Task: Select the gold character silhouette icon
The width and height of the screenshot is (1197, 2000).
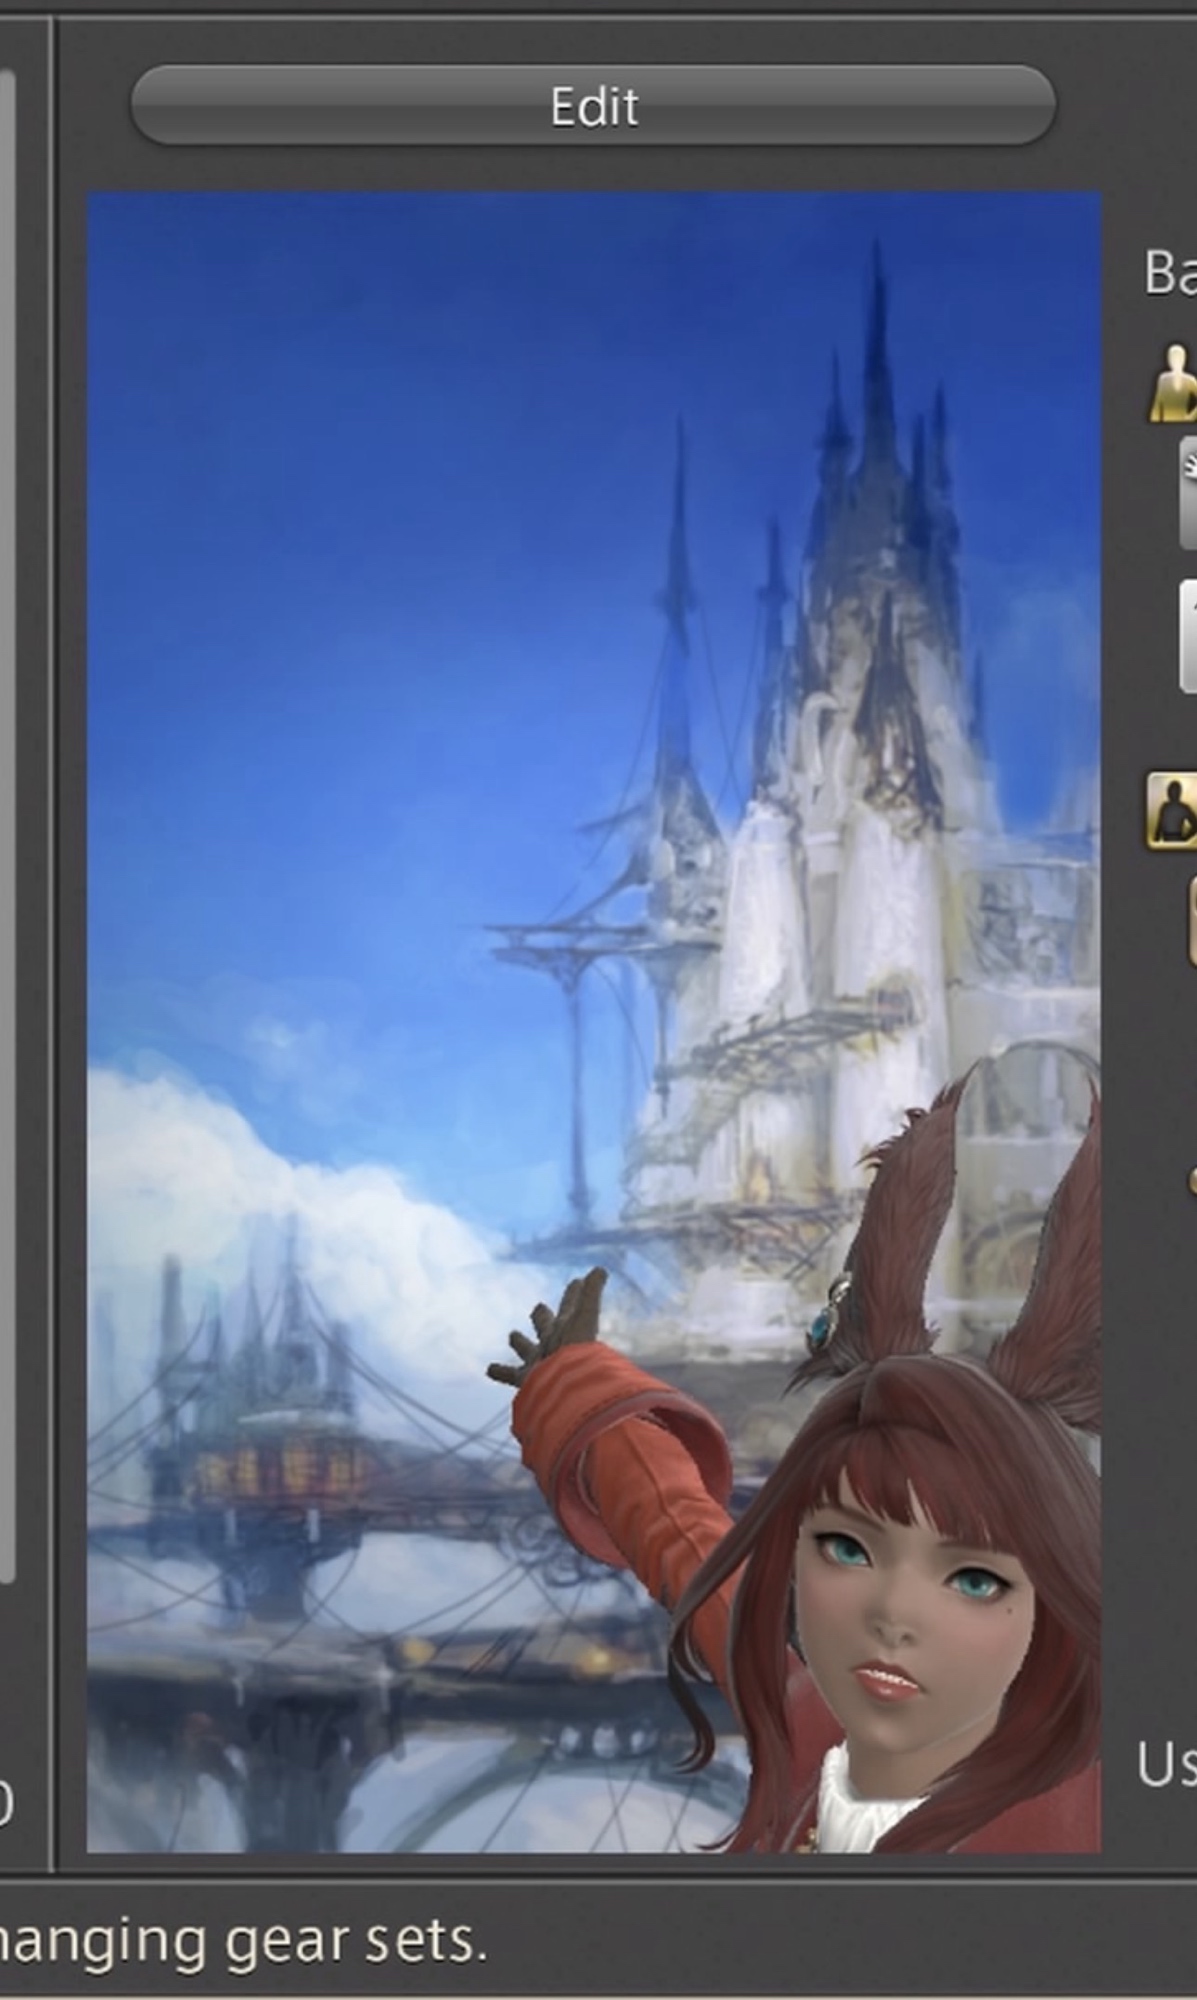Action: (x=1174, y=385)
